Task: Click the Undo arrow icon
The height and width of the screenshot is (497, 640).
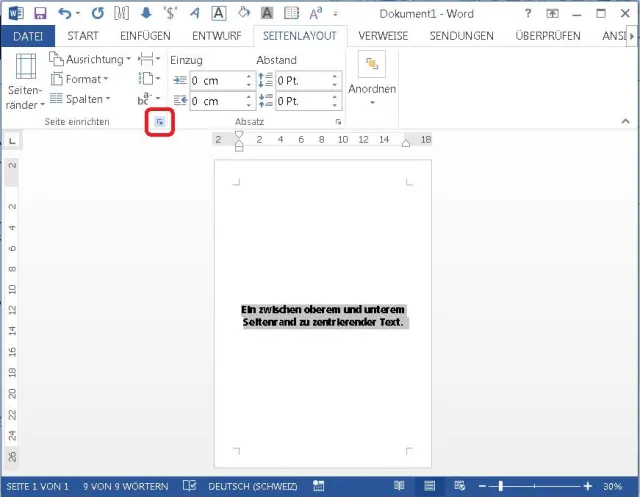Action: pos(65,12)
